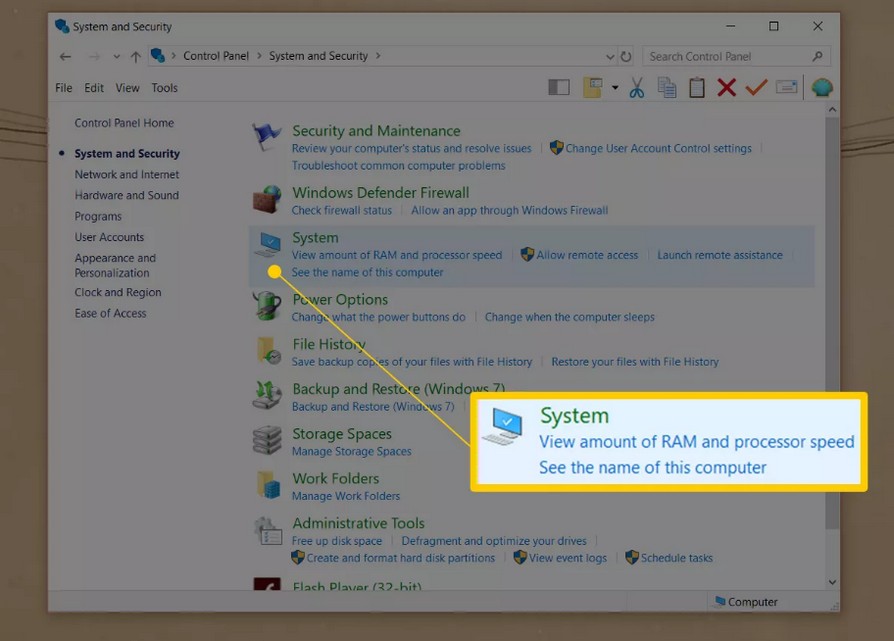Click the search magnifier icon
This screenshot has height=641, width=894.
point(818,56)
